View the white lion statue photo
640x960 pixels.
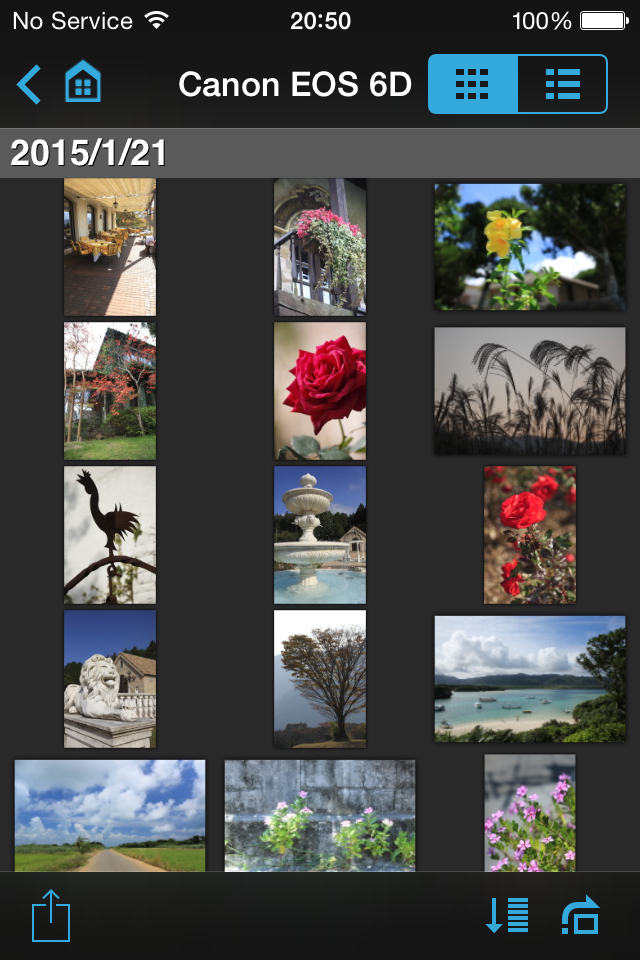[x=110, y=679]
